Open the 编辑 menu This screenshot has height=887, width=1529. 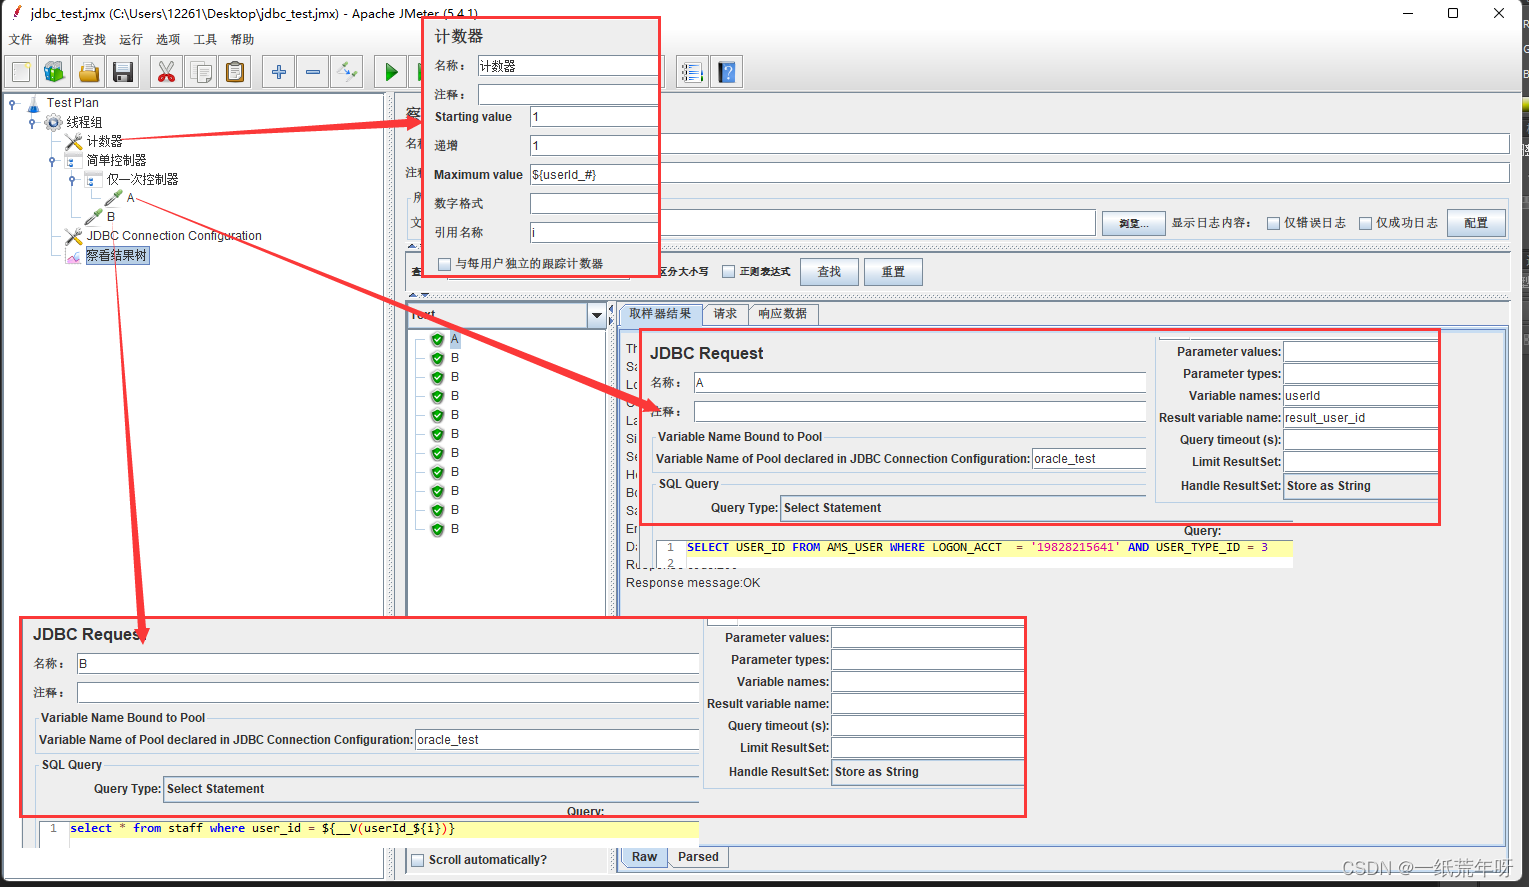tap(57, 39)
